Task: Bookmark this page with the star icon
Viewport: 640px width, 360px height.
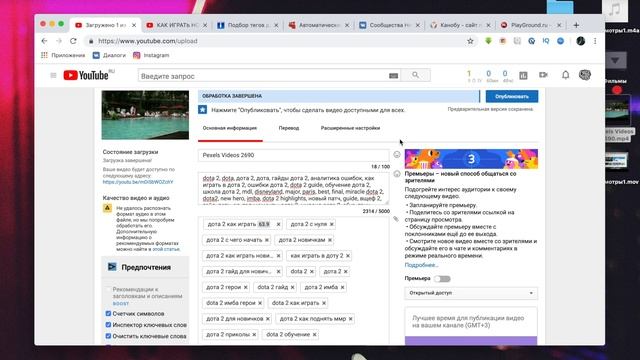Action: coord(470,41)
